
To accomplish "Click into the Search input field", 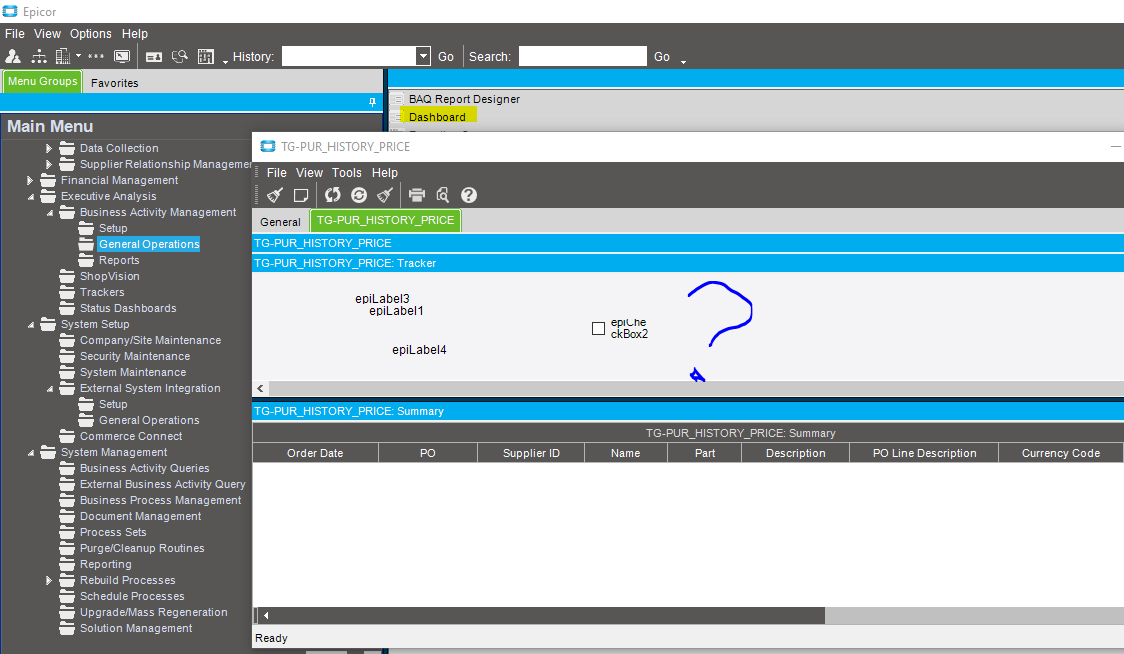I will [582, 56].
